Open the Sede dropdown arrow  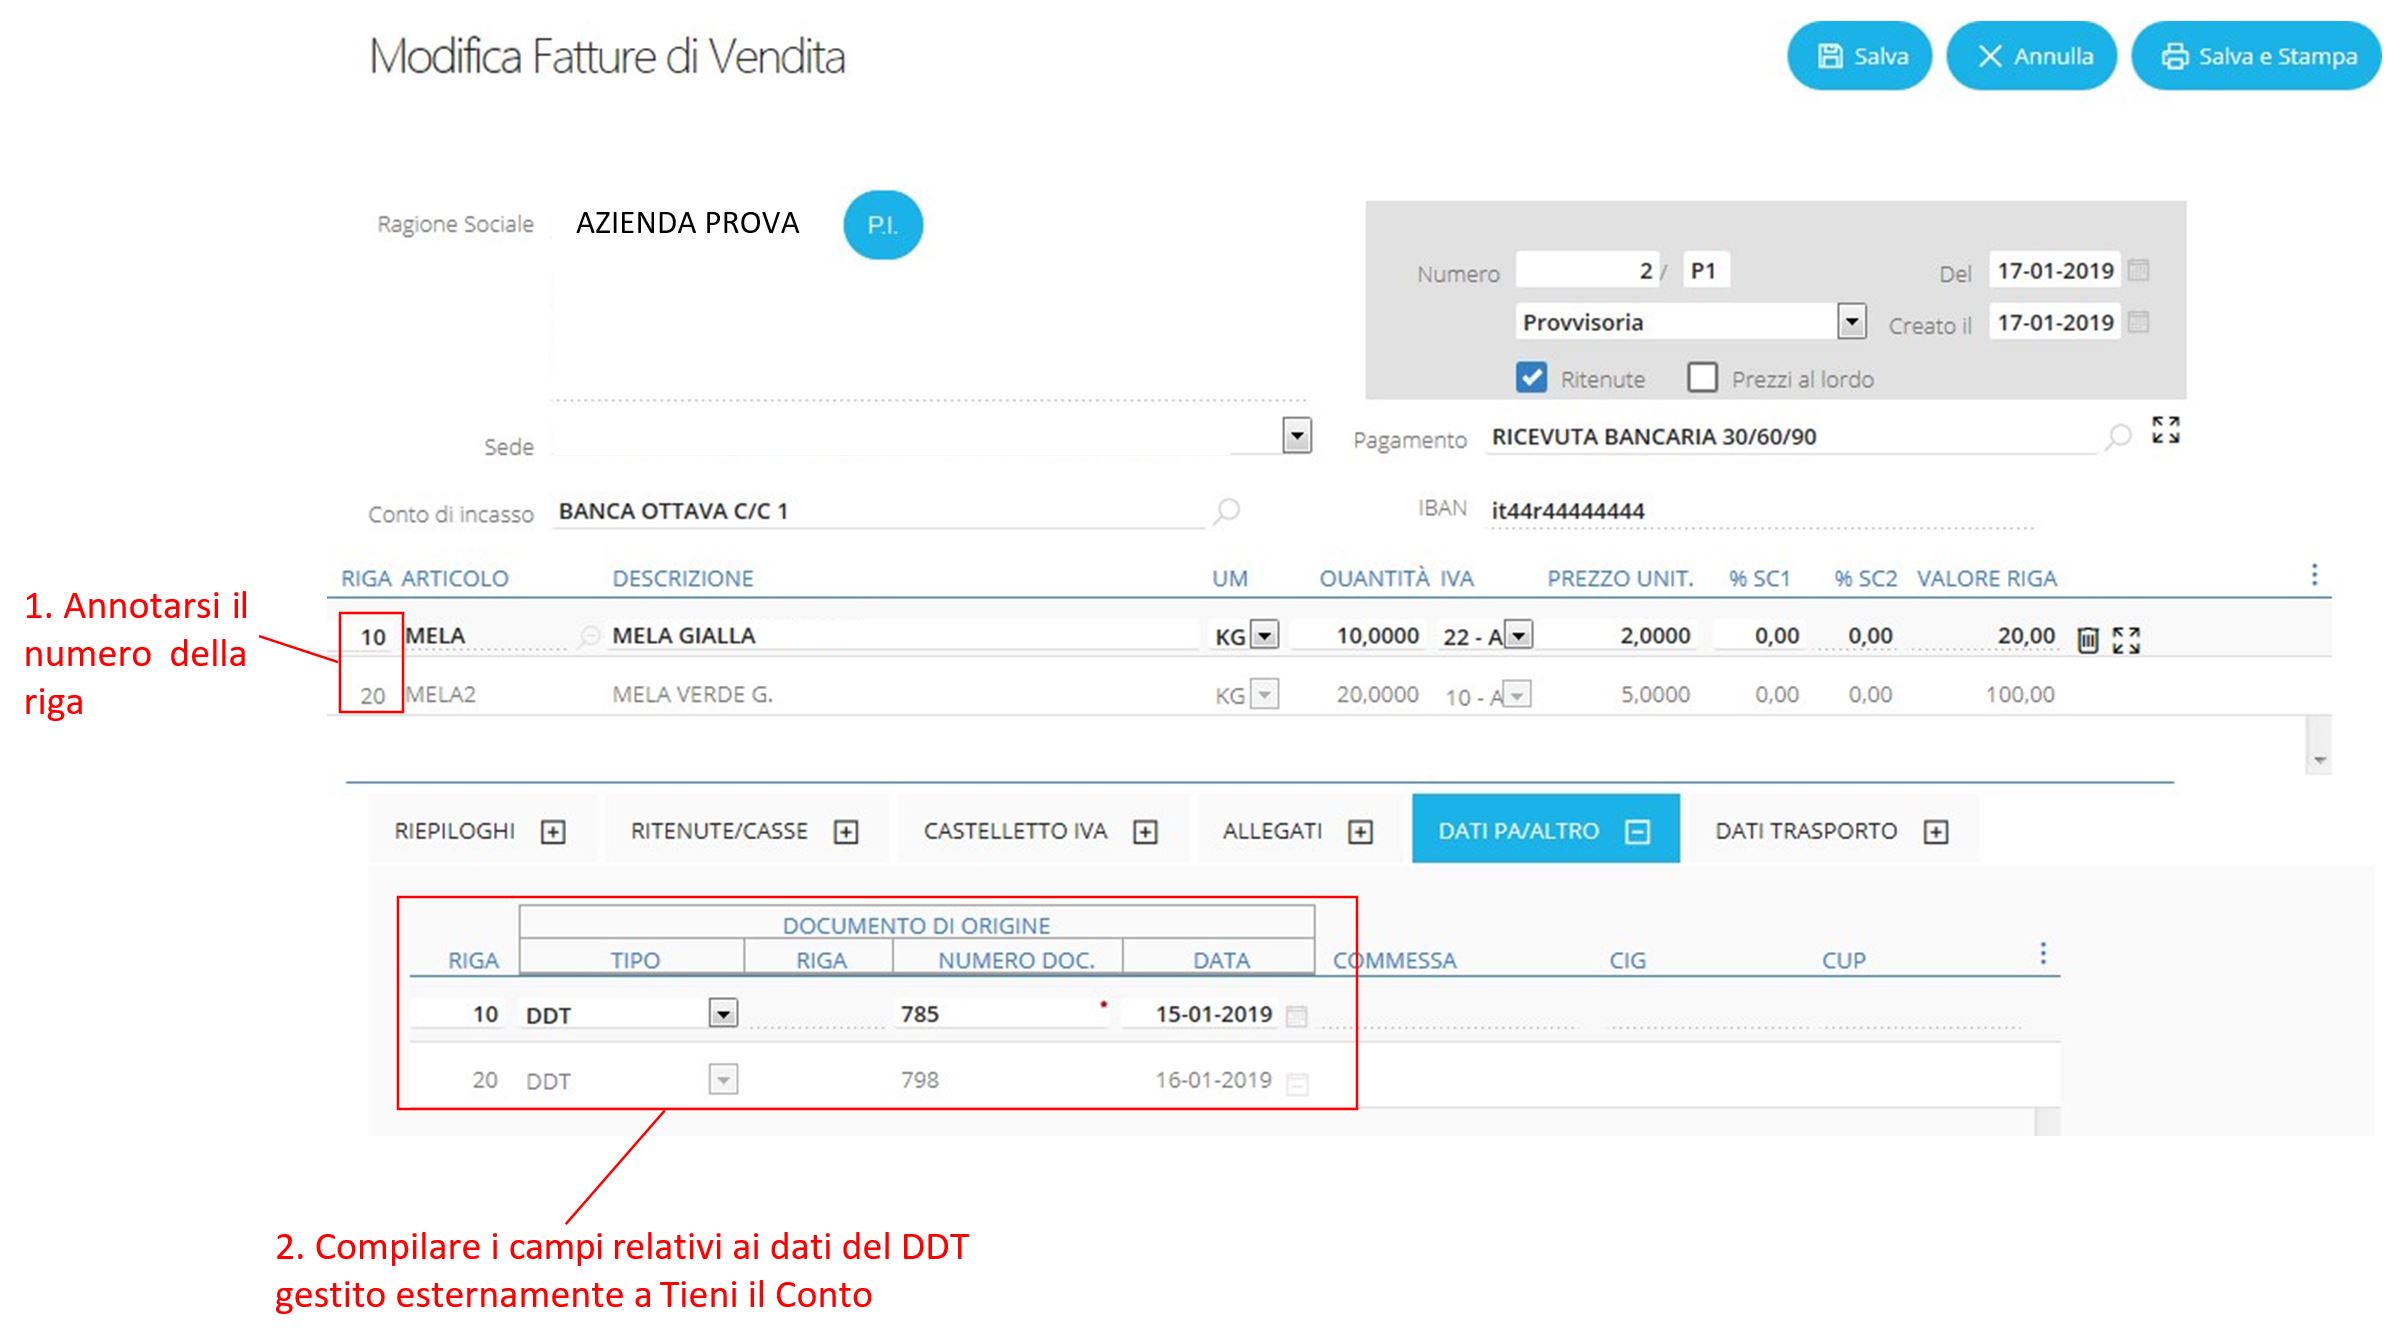[1296, 436]
